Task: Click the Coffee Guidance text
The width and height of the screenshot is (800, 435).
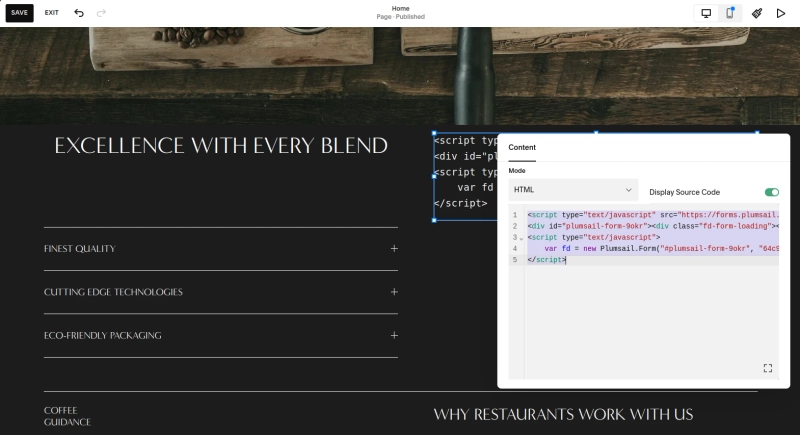Action: tap(67, 416)
